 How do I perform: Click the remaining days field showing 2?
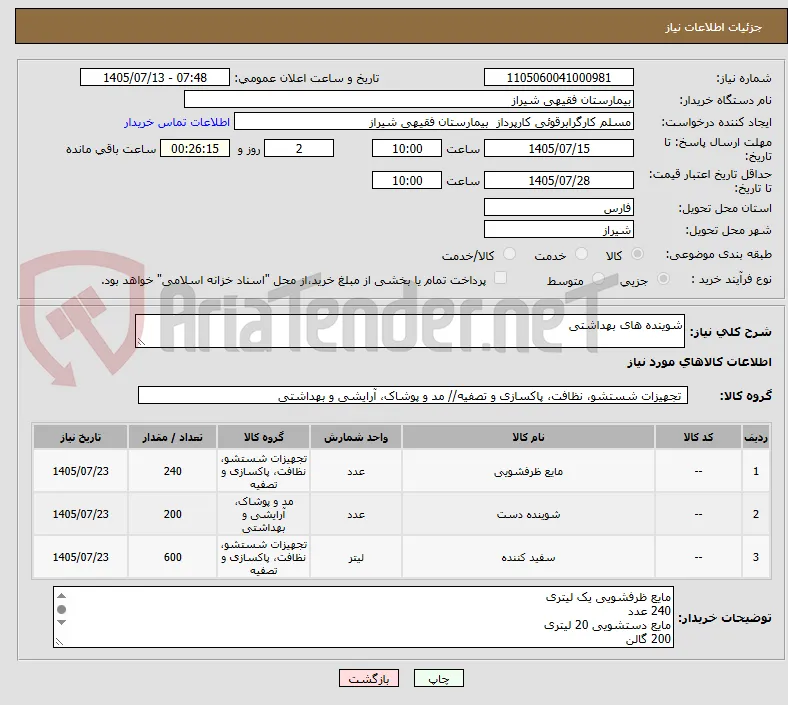[x=299, y=148]
